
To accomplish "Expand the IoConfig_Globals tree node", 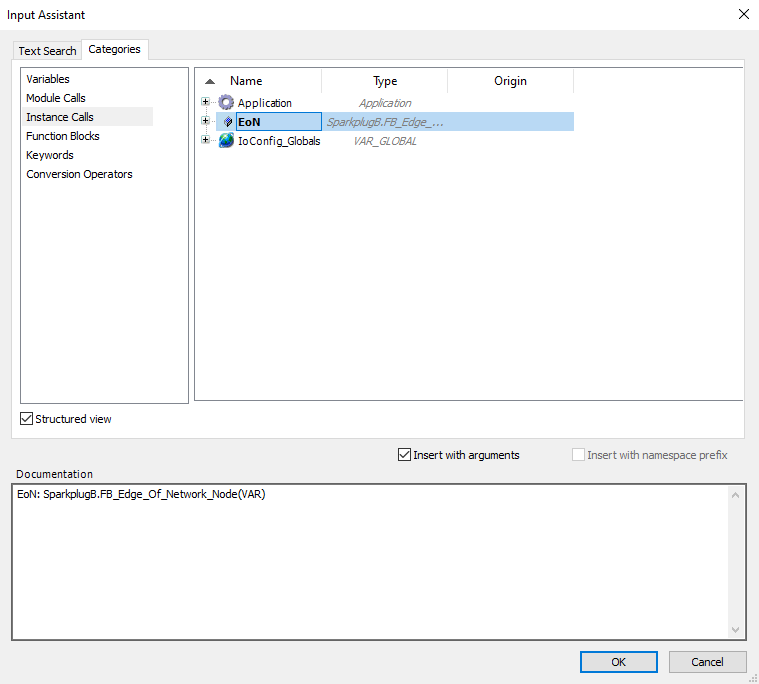I will coord(206,140).
